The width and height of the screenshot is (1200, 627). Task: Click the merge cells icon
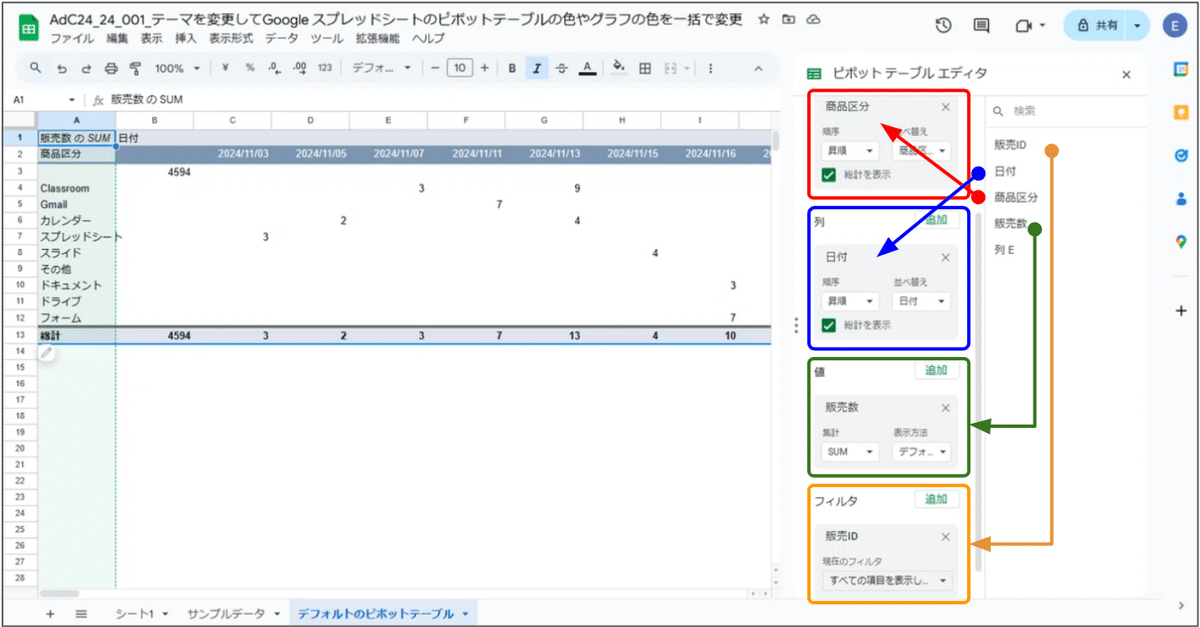pyautogui.click(x=672, y=68)
